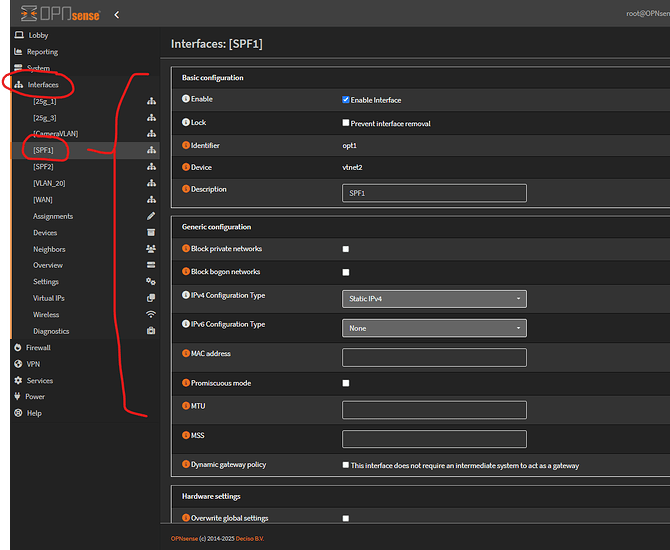Expand the Firewall menu section
Viewport: 670px width, 550px height.
click(x=38, y=348)
